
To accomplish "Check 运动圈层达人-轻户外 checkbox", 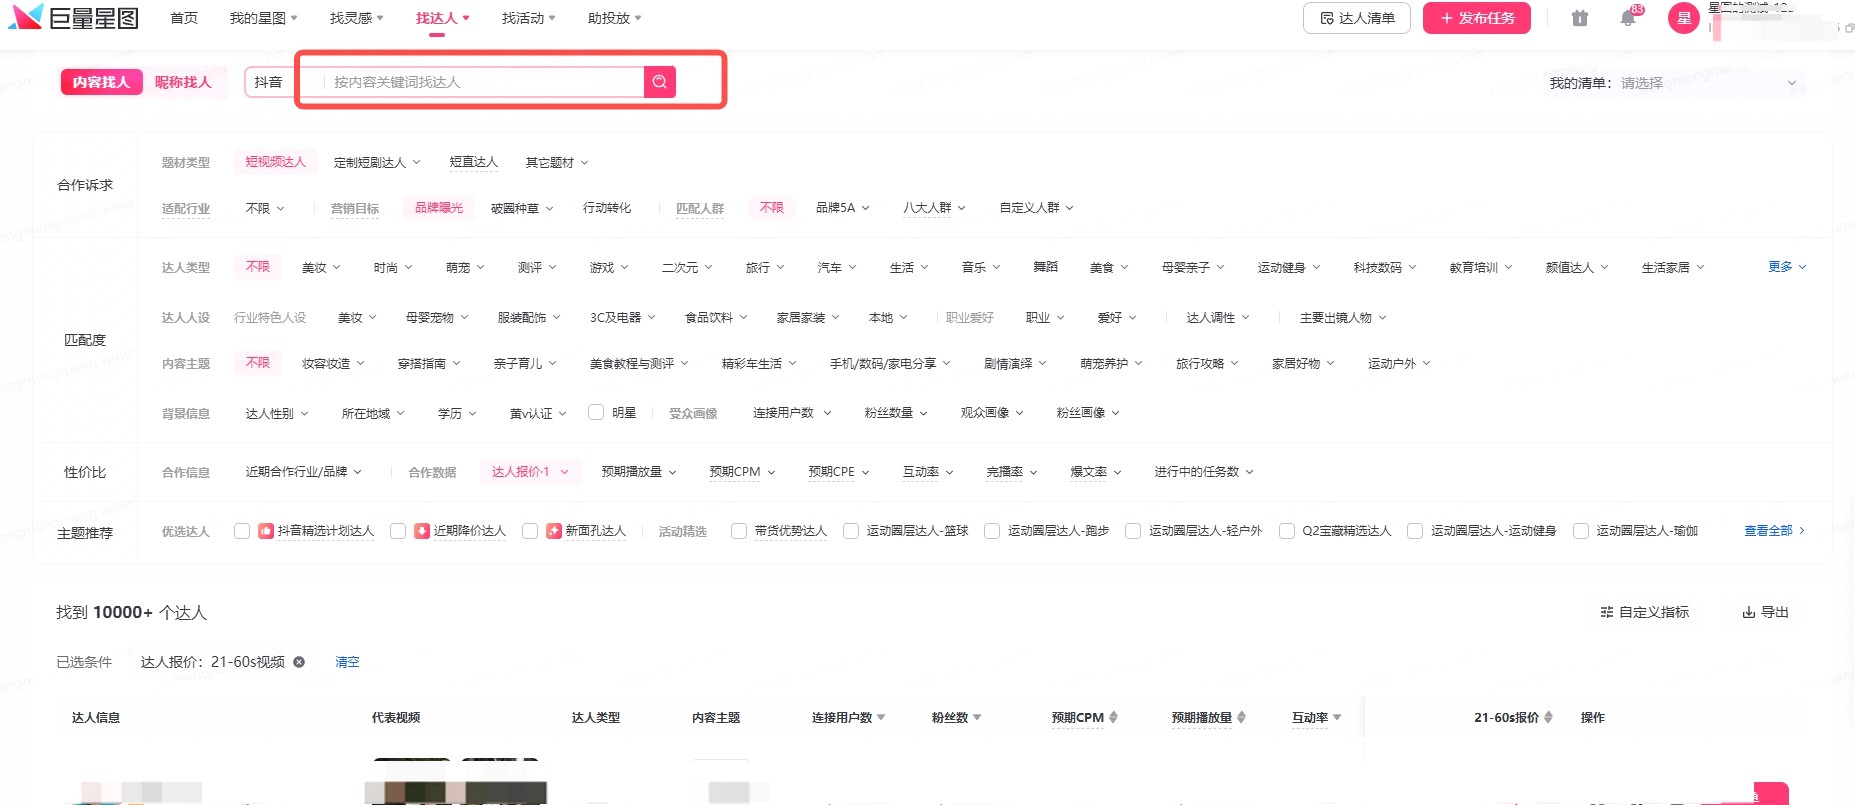I will [1133, 531].
